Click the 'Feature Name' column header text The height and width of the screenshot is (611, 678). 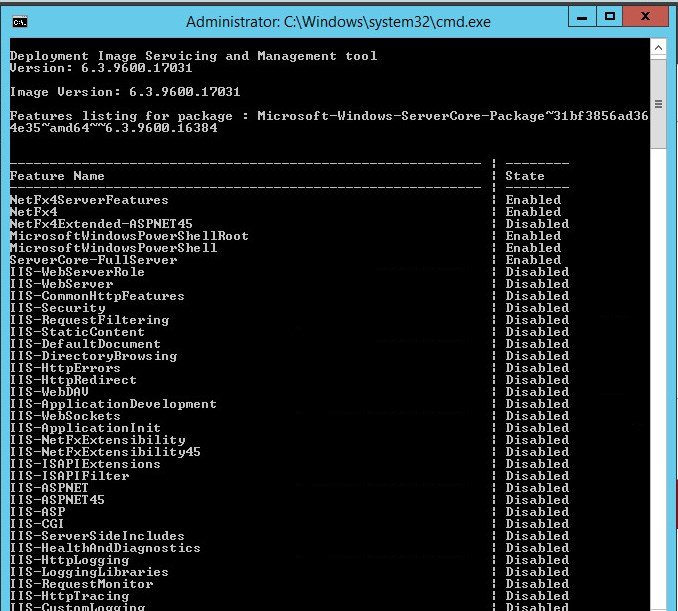57,176
